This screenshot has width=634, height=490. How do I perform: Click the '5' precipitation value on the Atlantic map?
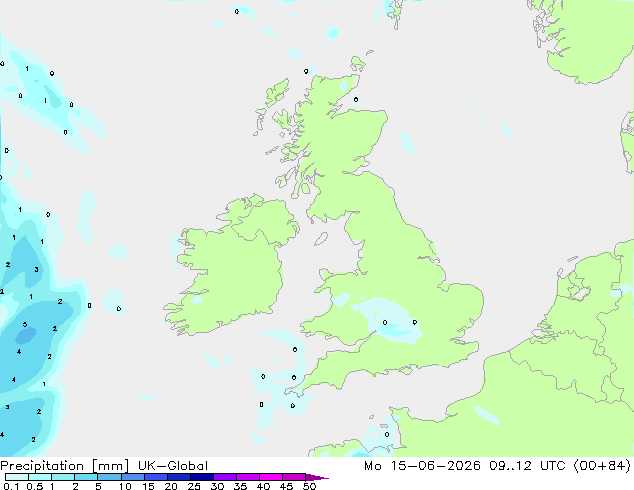pyautogui.click(x=25, y=325)
